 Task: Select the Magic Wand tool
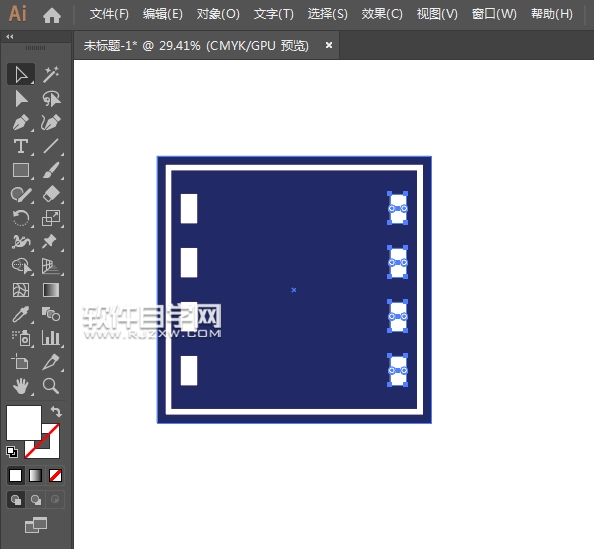[x=51, y=74]
